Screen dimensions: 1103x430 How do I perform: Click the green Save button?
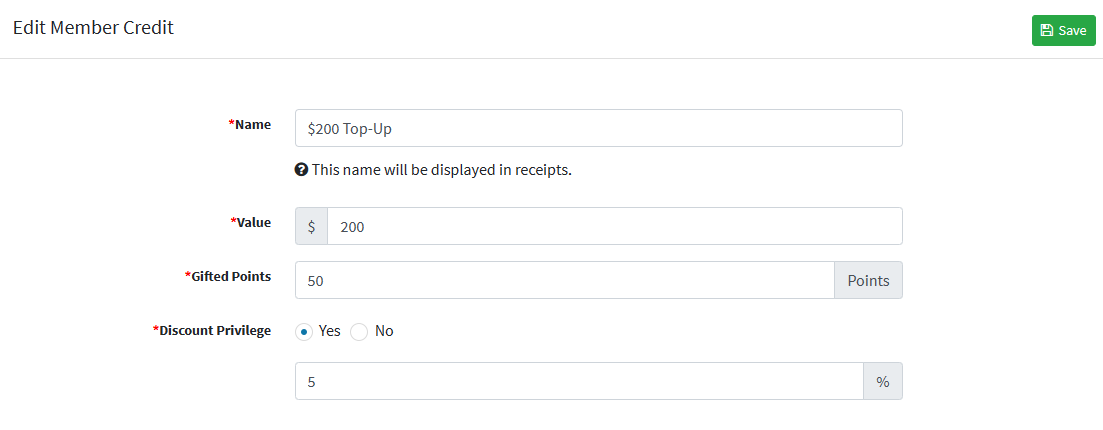(1064, 30)
